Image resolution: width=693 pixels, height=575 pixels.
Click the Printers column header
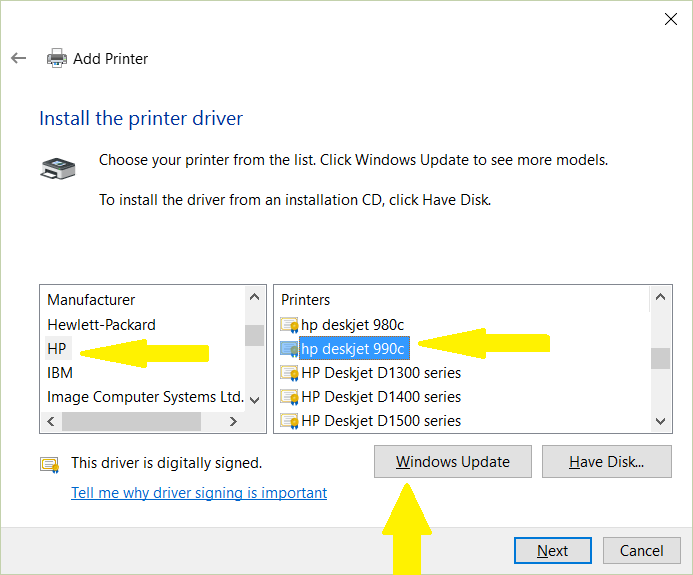coord(305,300)
